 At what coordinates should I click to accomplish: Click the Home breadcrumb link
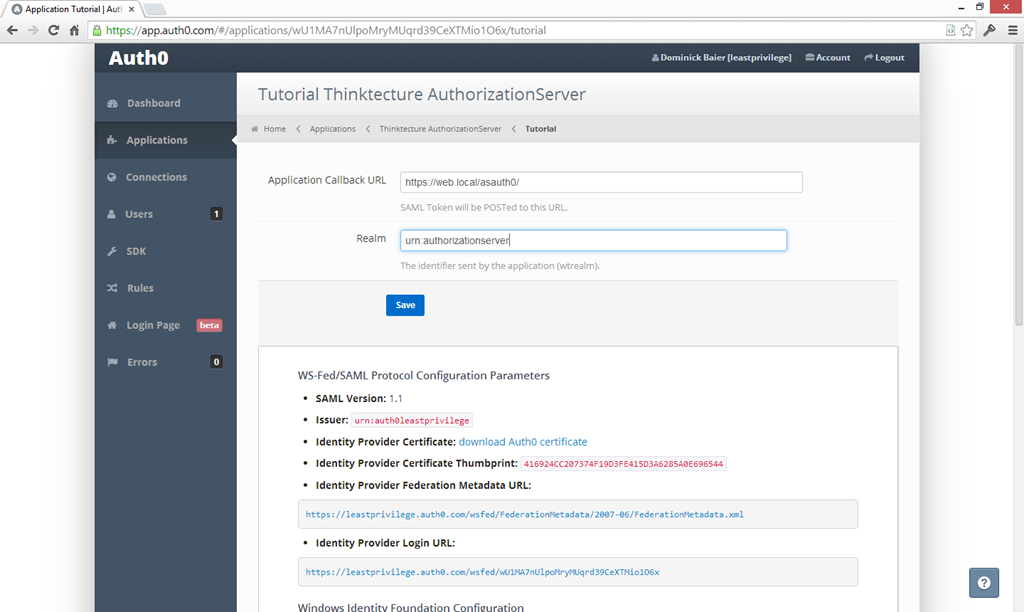(x=274, y=129)
